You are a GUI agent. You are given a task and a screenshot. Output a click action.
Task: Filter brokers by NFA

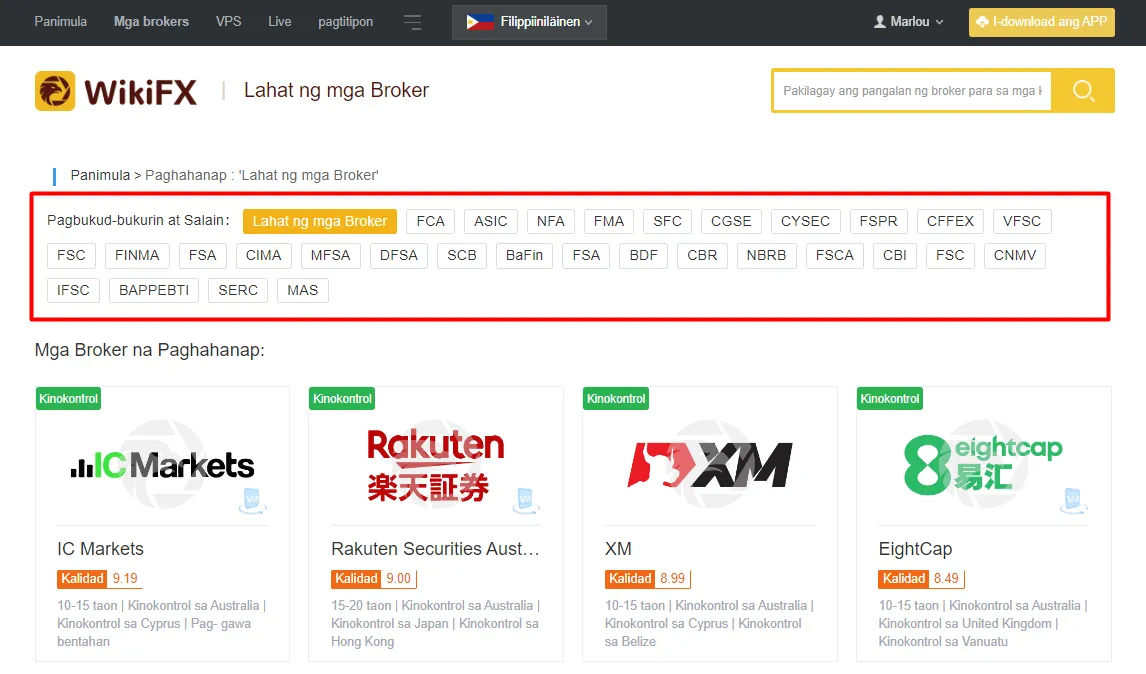[550, 221]
